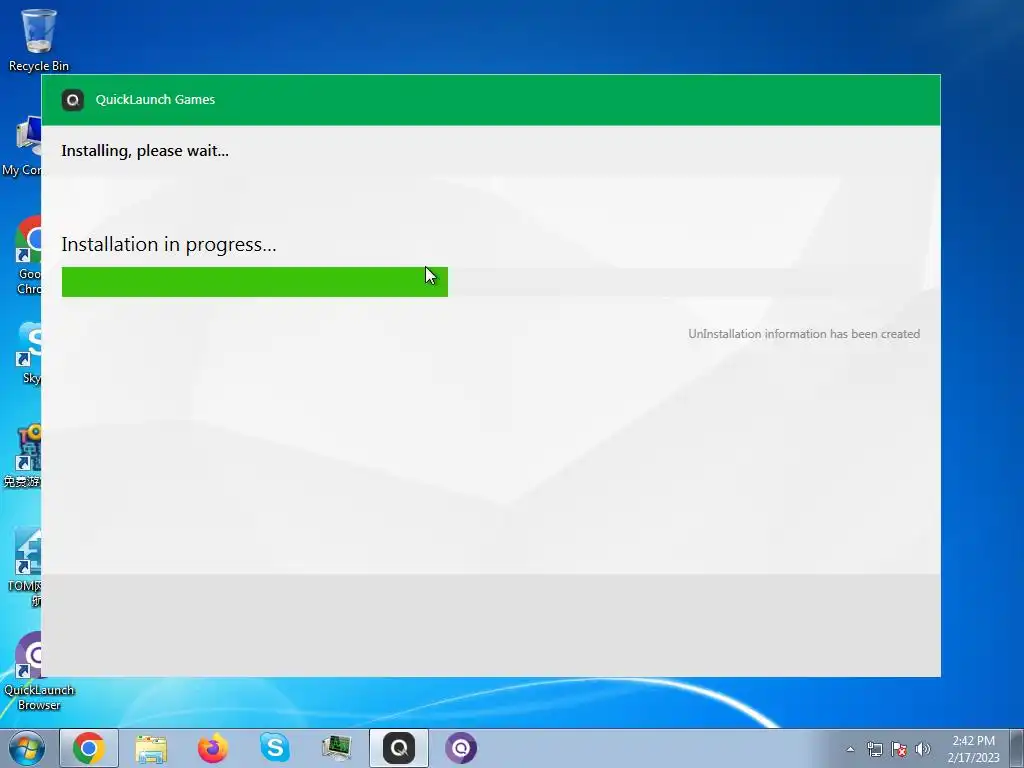Select the Skype desktop shortcut
1024x768 pixels.
[x=29, y=353]
